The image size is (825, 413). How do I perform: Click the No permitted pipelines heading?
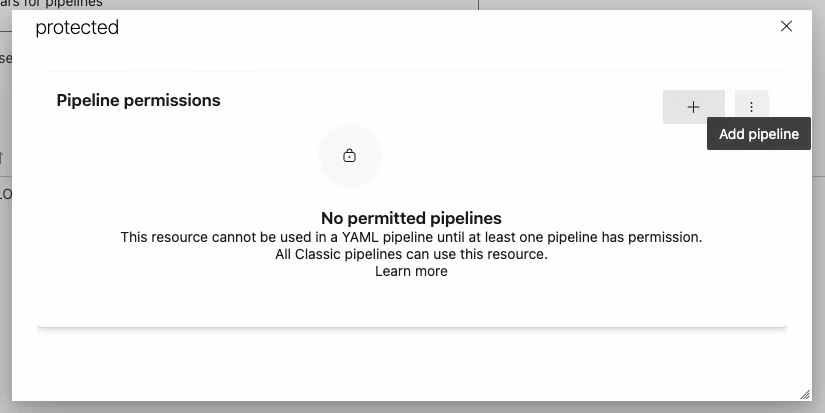click(411, 217)
